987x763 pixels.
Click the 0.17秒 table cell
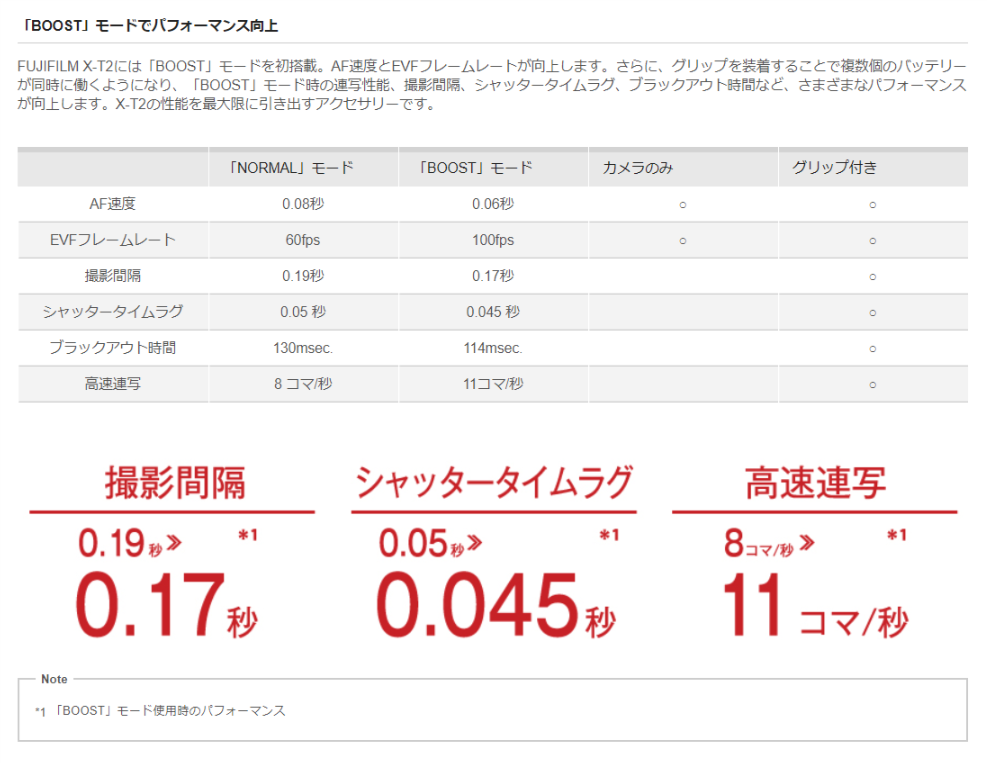pyautogui.click(x=493, y=276)
